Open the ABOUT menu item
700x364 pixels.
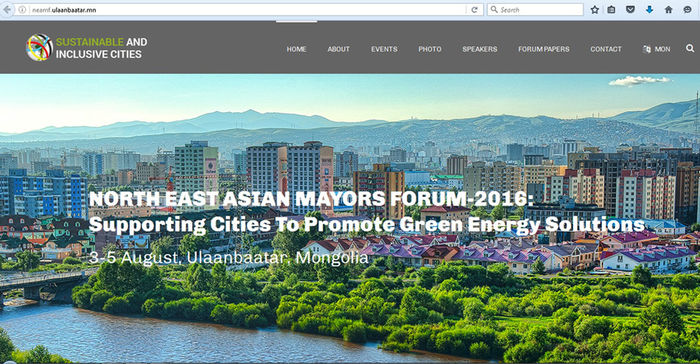(x=338, y=49)
